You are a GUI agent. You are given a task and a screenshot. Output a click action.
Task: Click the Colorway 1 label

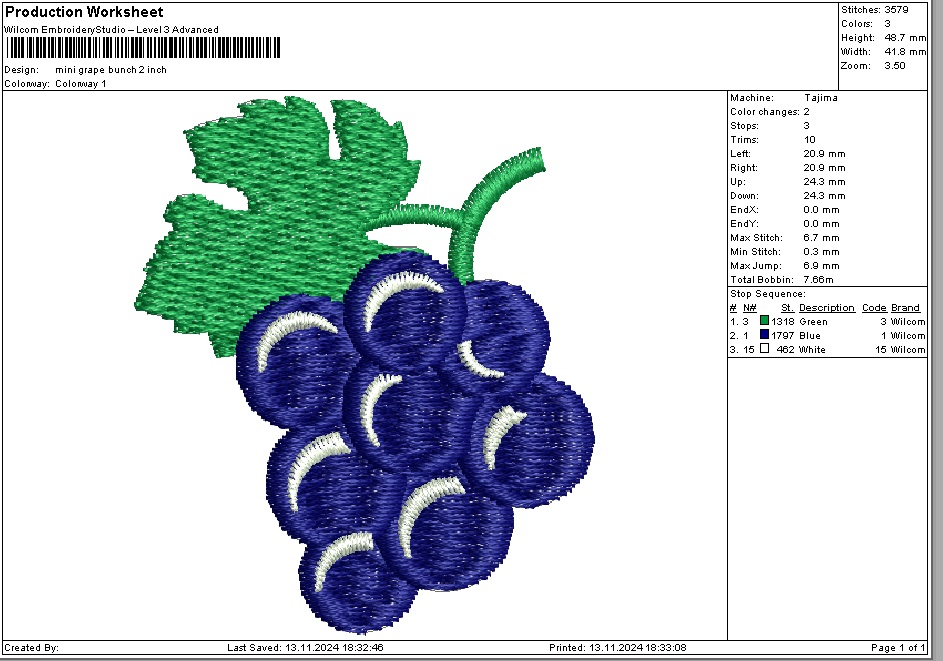[80, 84]
